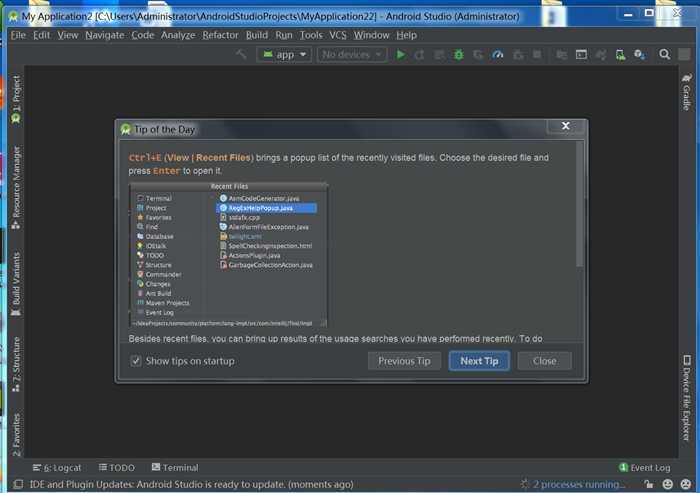Click the Make Project hammer icon
The height and width of the screenshot is (493, 700).
tap(241, 54)
